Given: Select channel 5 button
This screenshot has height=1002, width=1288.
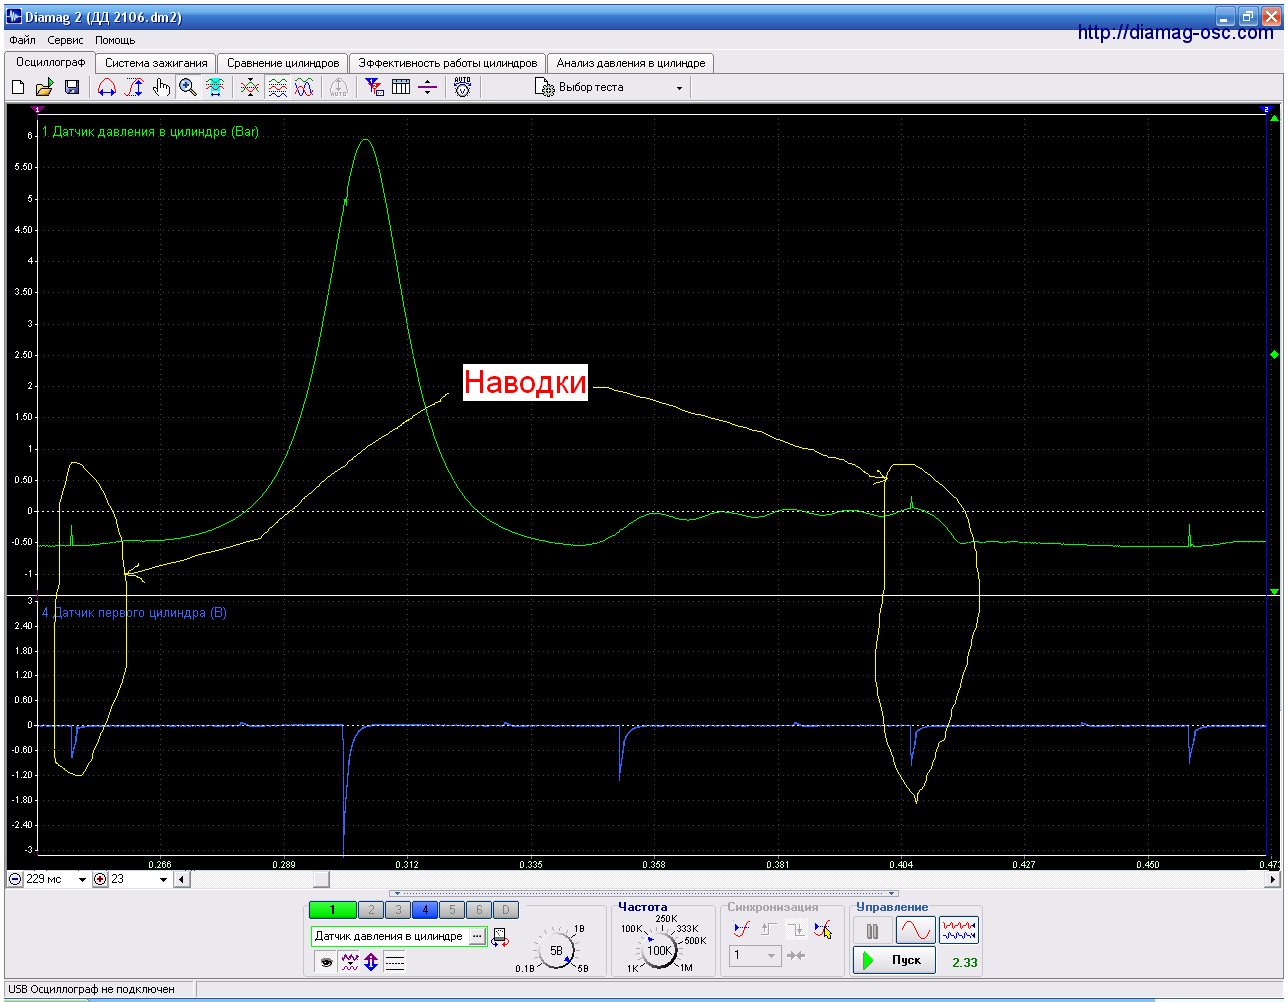Looking at the screenshot, I should 452,910.
